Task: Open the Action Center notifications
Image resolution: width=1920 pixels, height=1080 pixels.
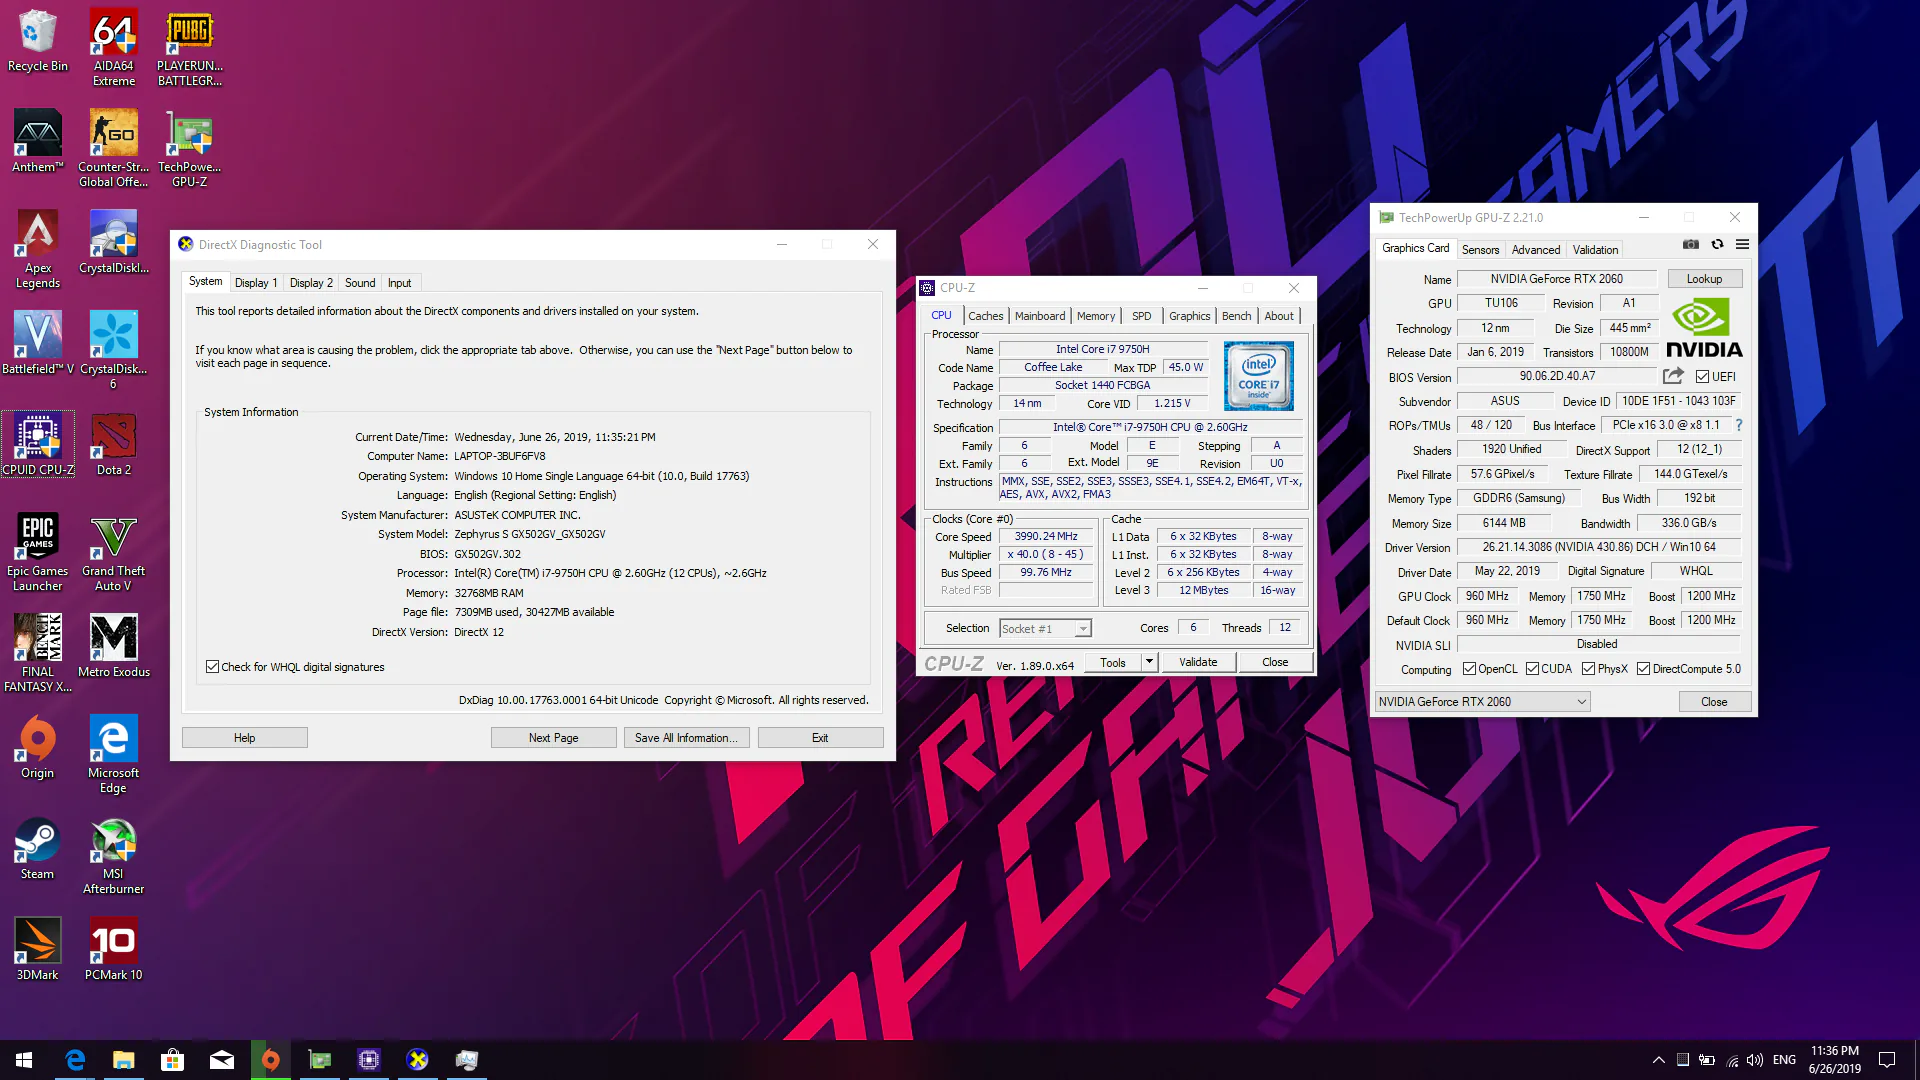Action: (1887, 1060)
